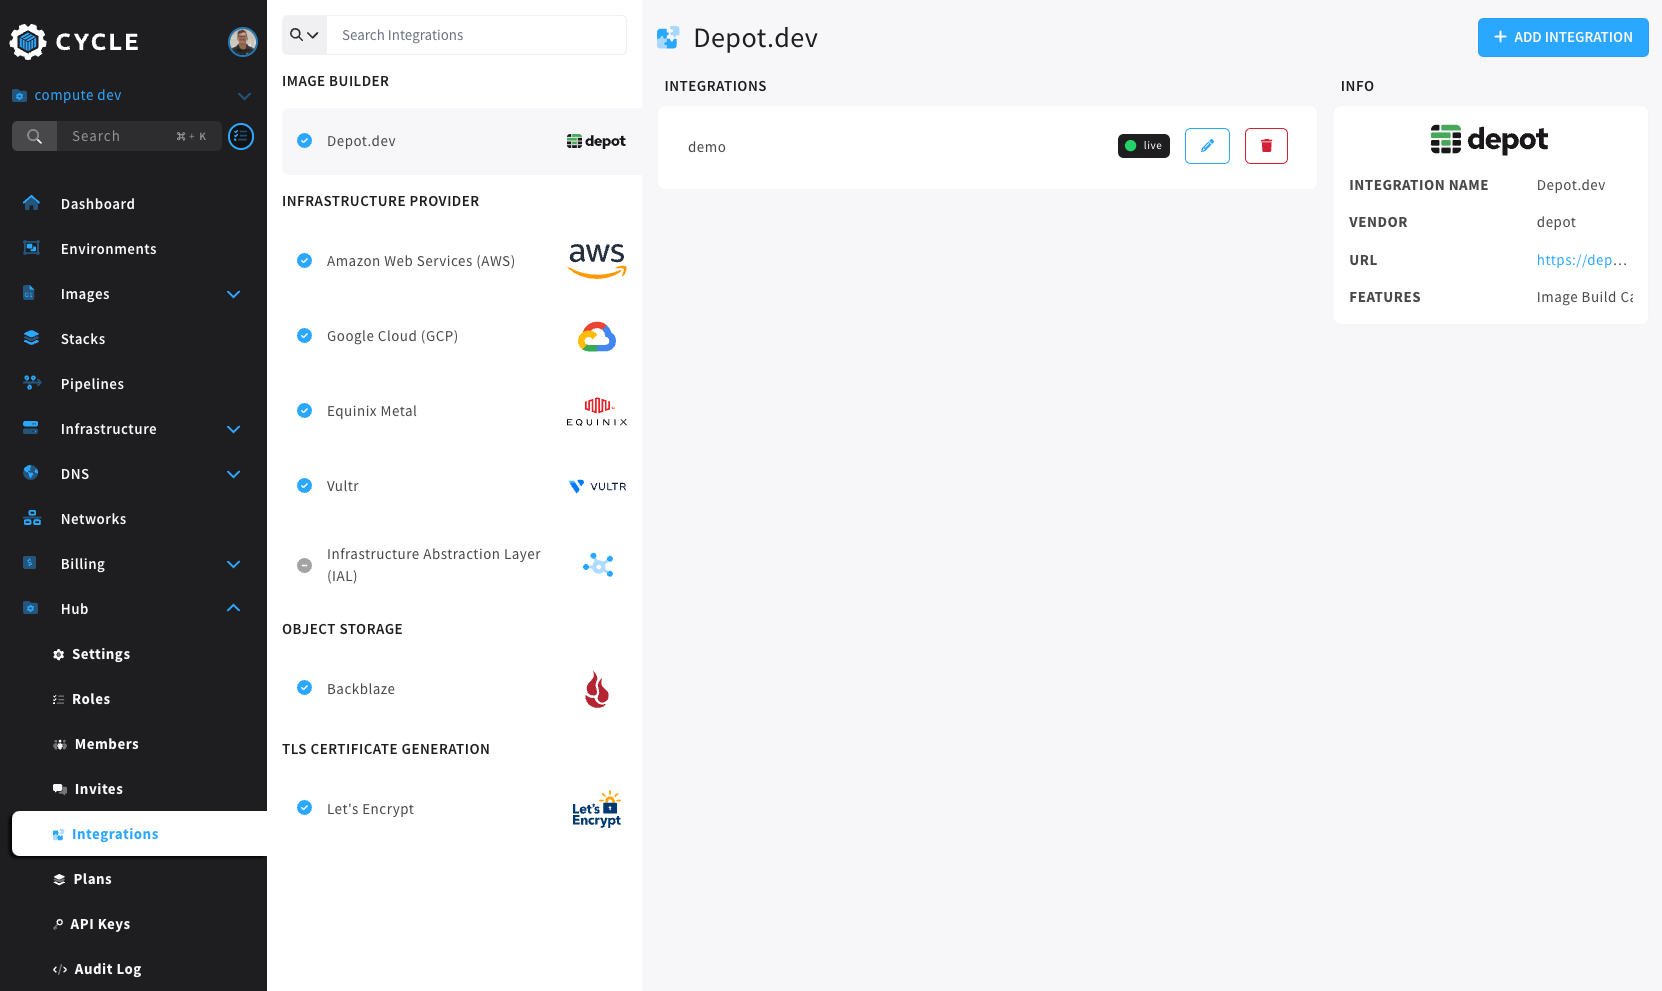
Task: Click the Add Integration button
Action: [x=1563, y=37]
